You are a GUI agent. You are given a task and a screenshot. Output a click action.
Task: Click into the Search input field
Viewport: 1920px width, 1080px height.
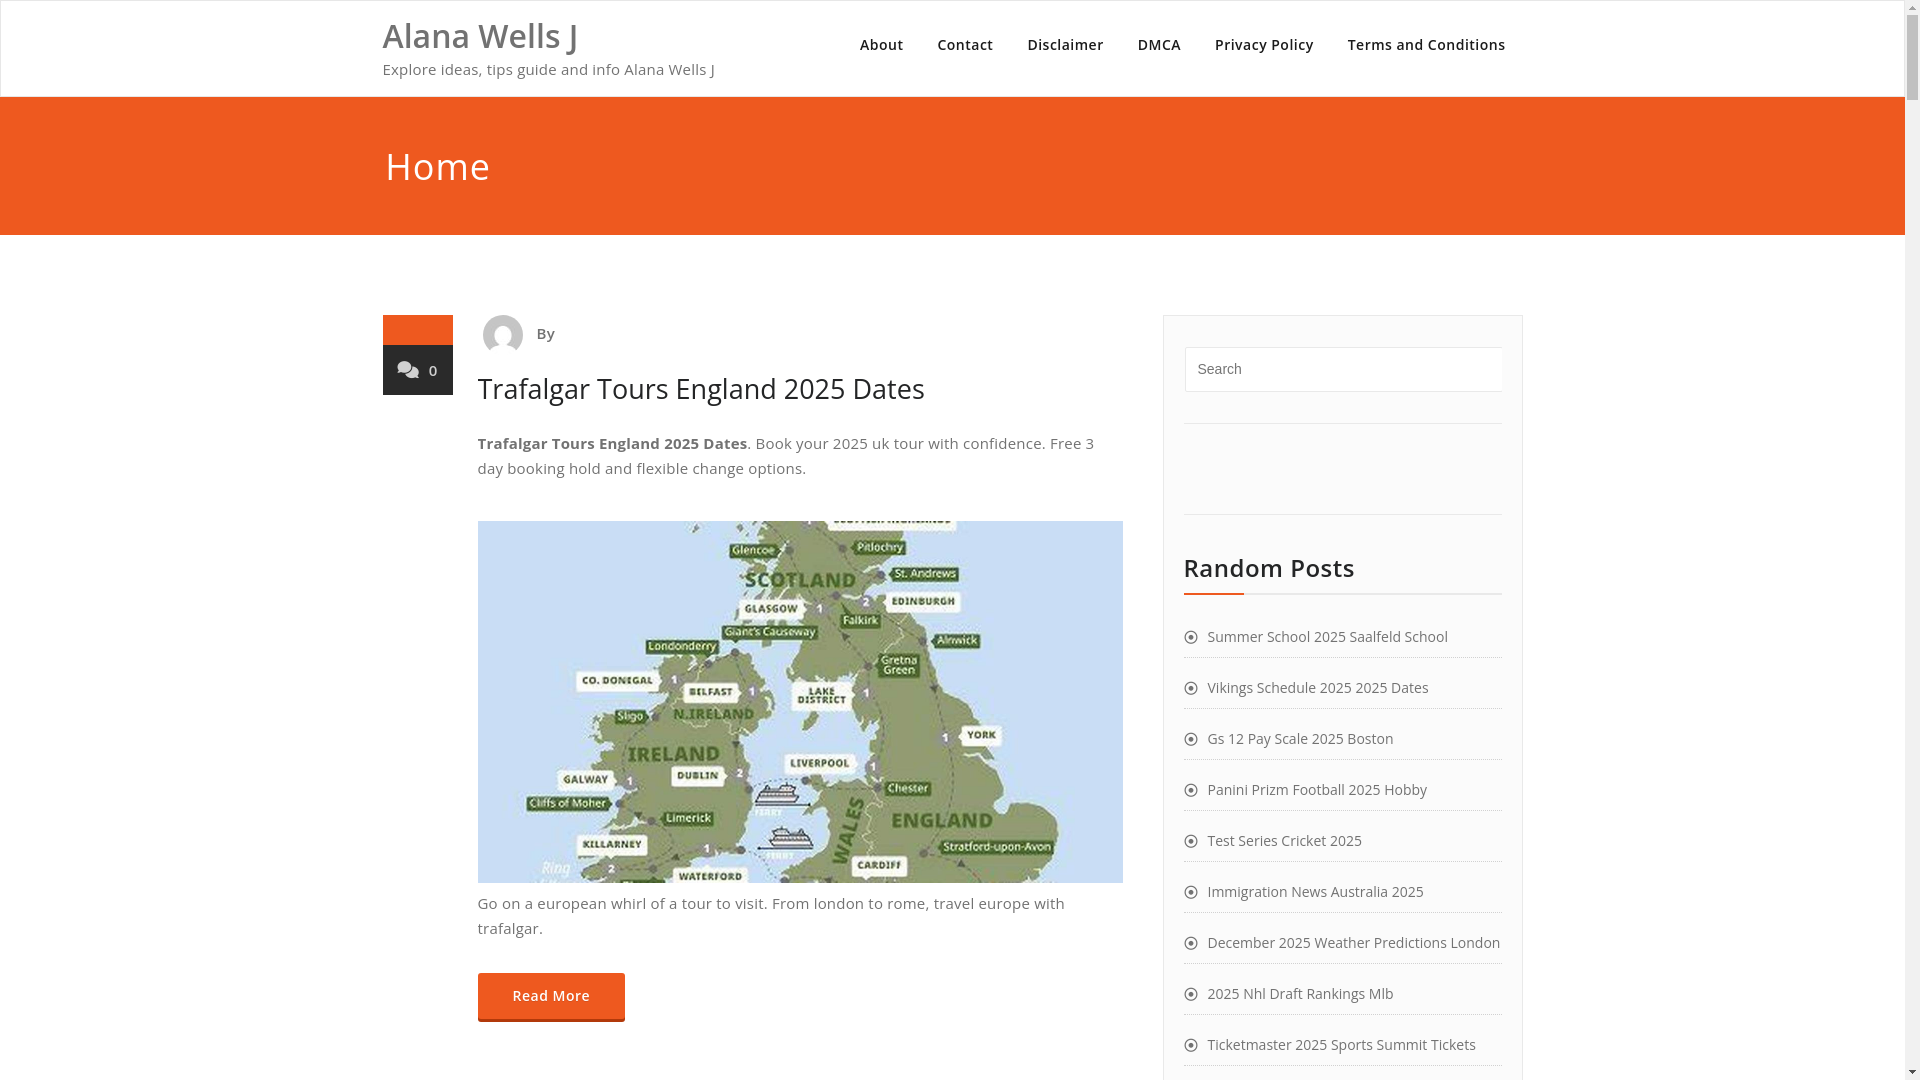1343,369
